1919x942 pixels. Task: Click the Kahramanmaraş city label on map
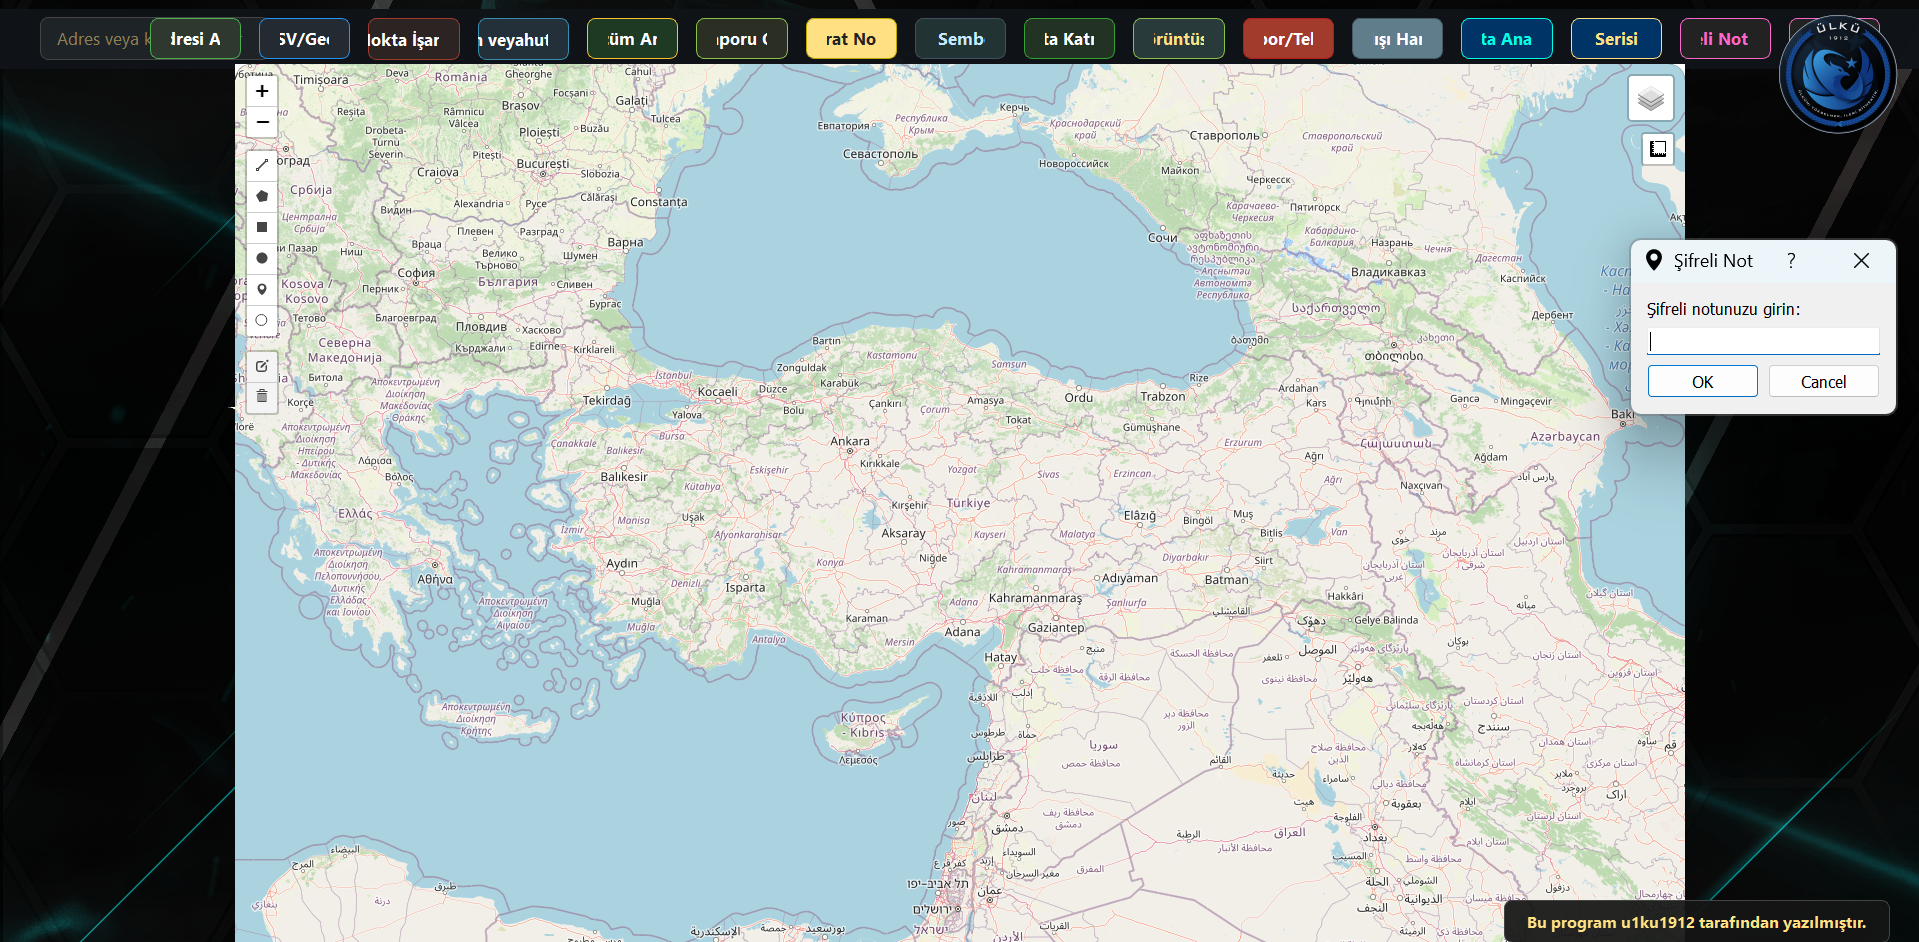click(x=1035, y=599)
